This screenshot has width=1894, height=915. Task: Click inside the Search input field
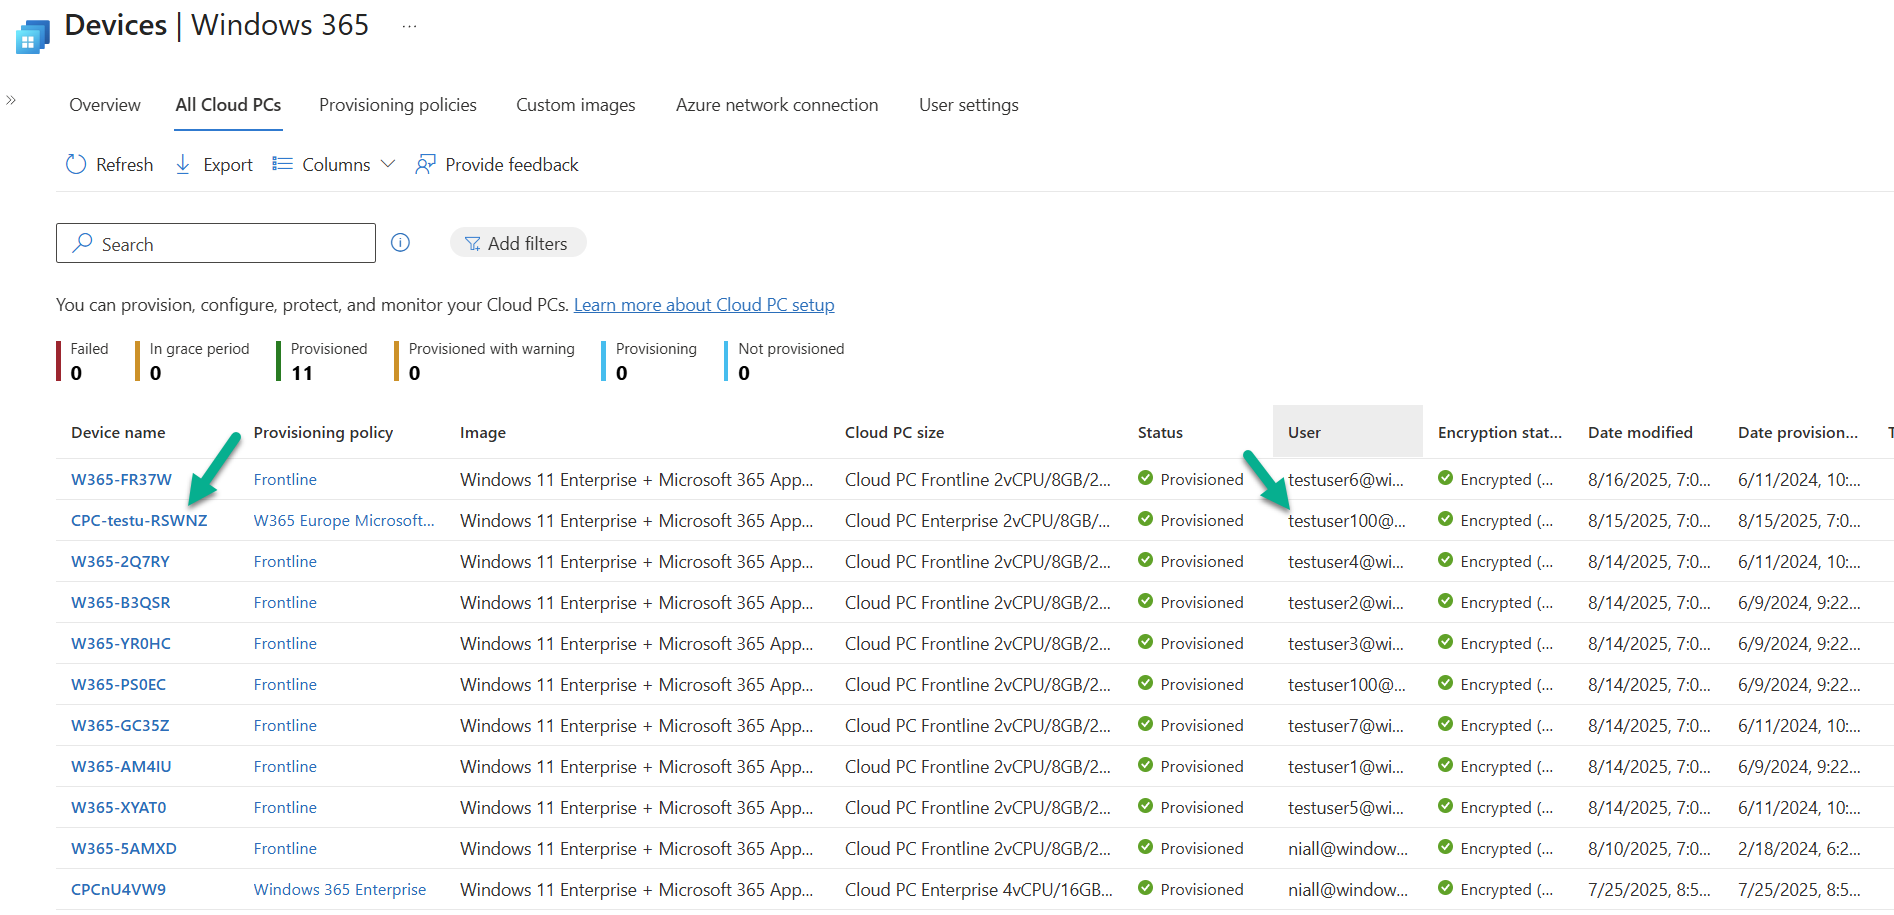click(230, 244)
